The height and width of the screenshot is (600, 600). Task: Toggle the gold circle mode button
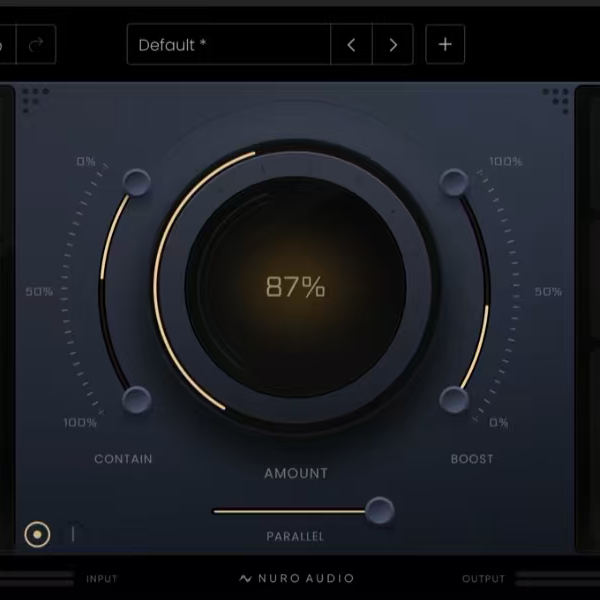[x=37, y=534]
